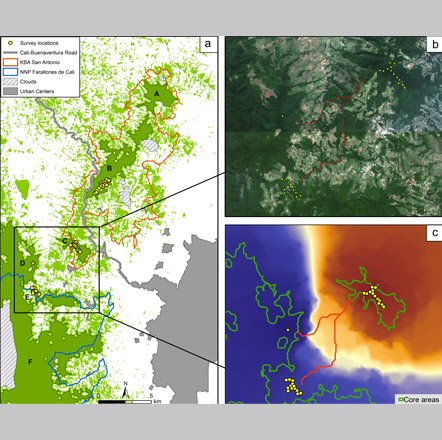Click the north arrow compass symbol

pos(126,390)
